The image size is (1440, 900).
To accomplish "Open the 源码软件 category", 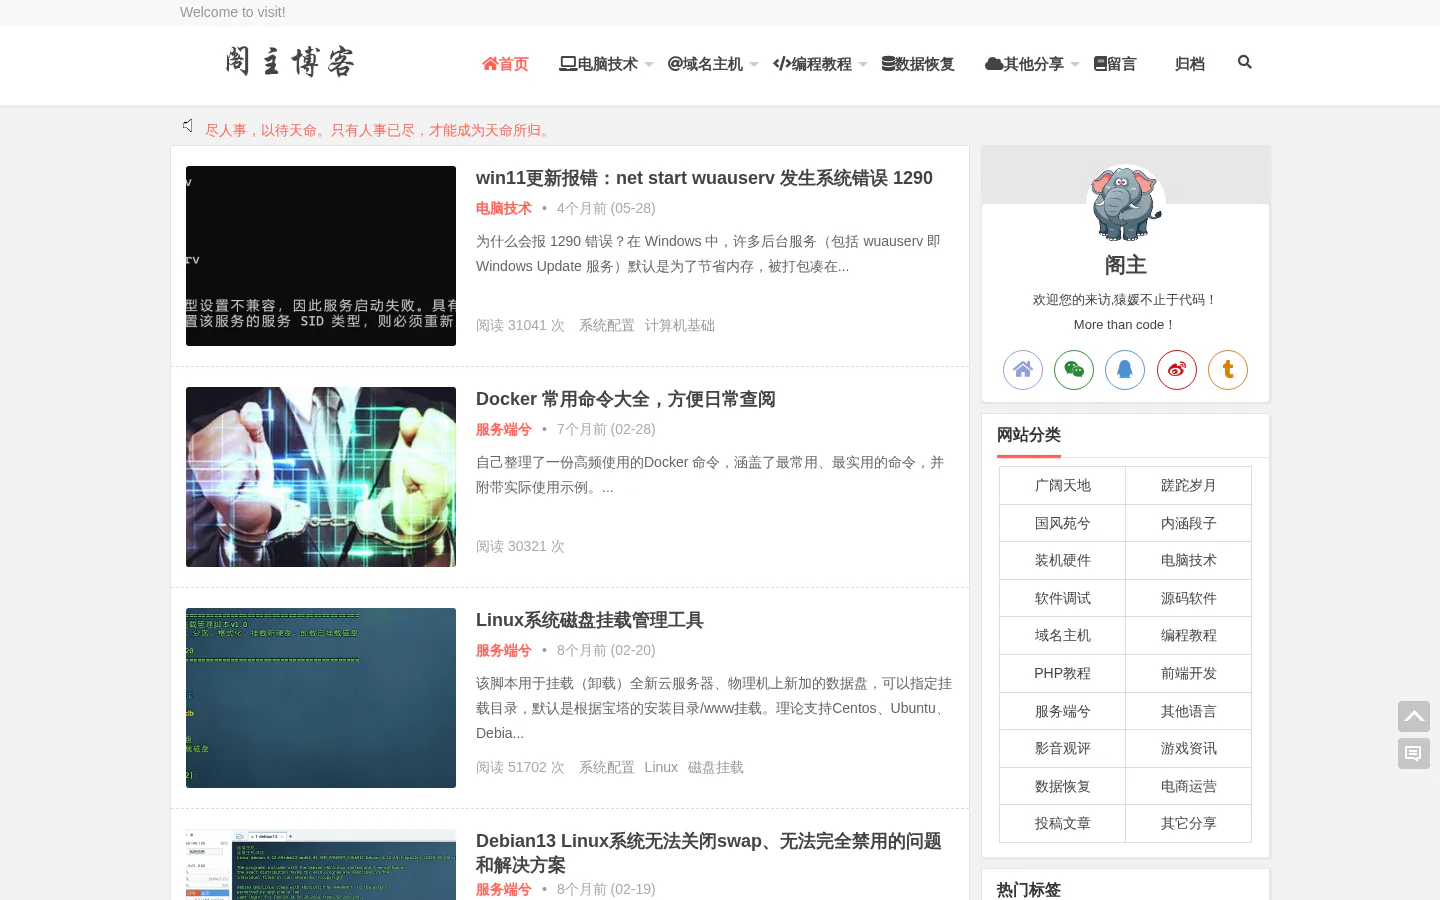I will [1189, 598].
